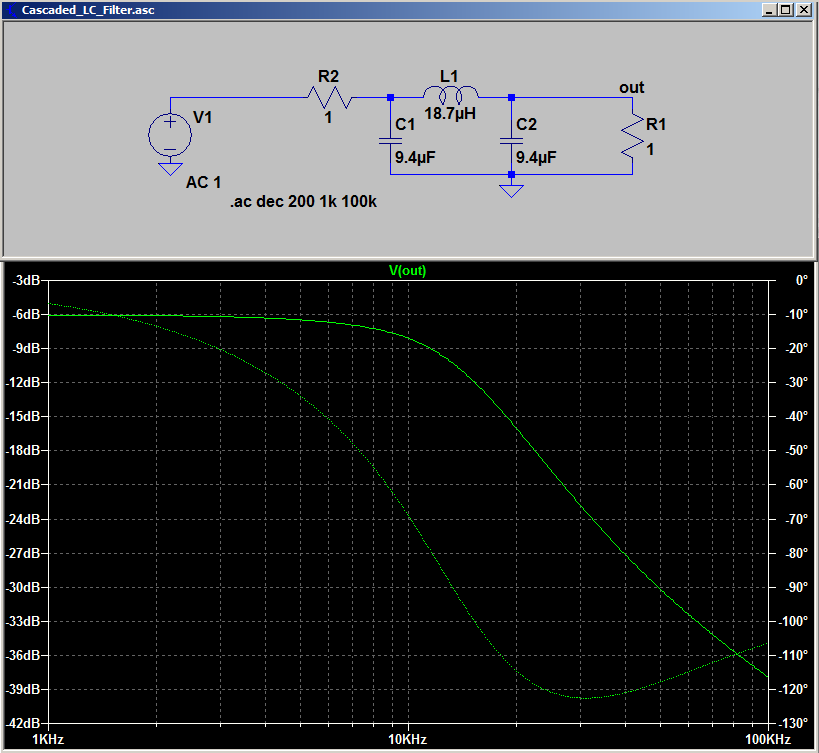Click the -24dB magnitude axis label

(x=23, y=519)
